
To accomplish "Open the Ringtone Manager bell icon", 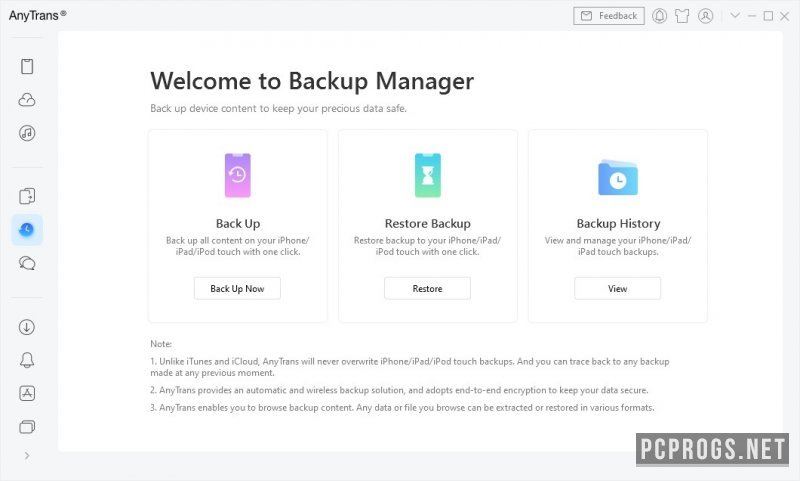I will 27,360.
